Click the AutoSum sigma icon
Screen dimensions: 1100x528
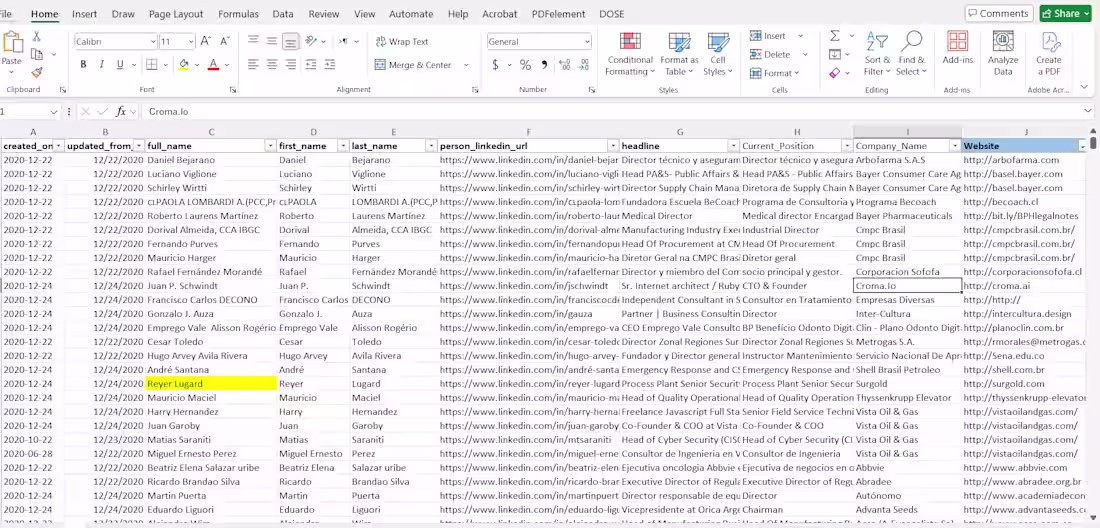pyautogui.click(x=835, y=36)
